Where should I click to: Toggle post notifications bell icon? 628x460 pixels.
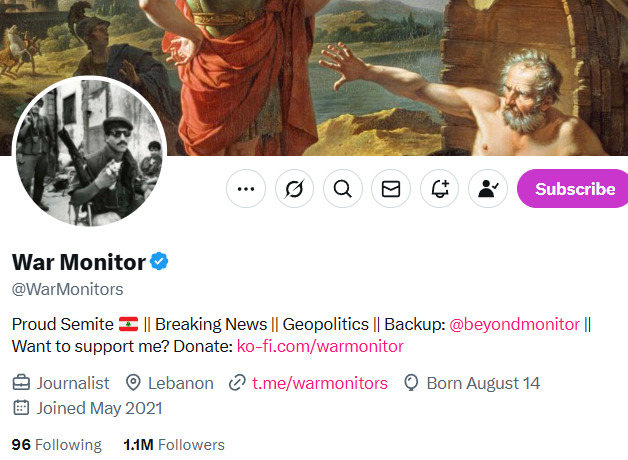pos(439,188)
